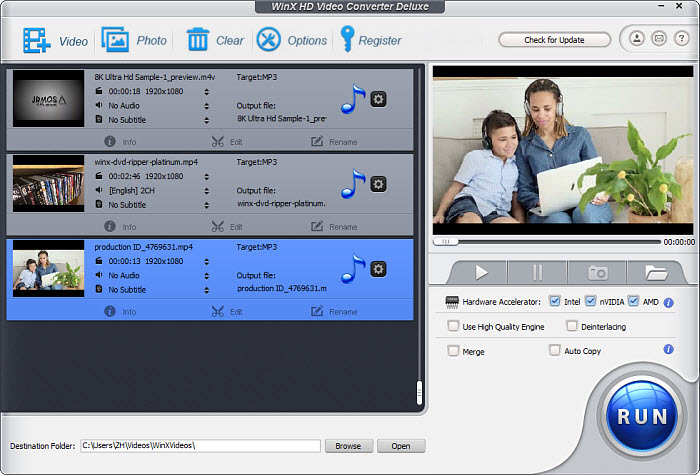
Task: Show Info for 8K Ultra Hd Sample
Action: coord(120,142)
